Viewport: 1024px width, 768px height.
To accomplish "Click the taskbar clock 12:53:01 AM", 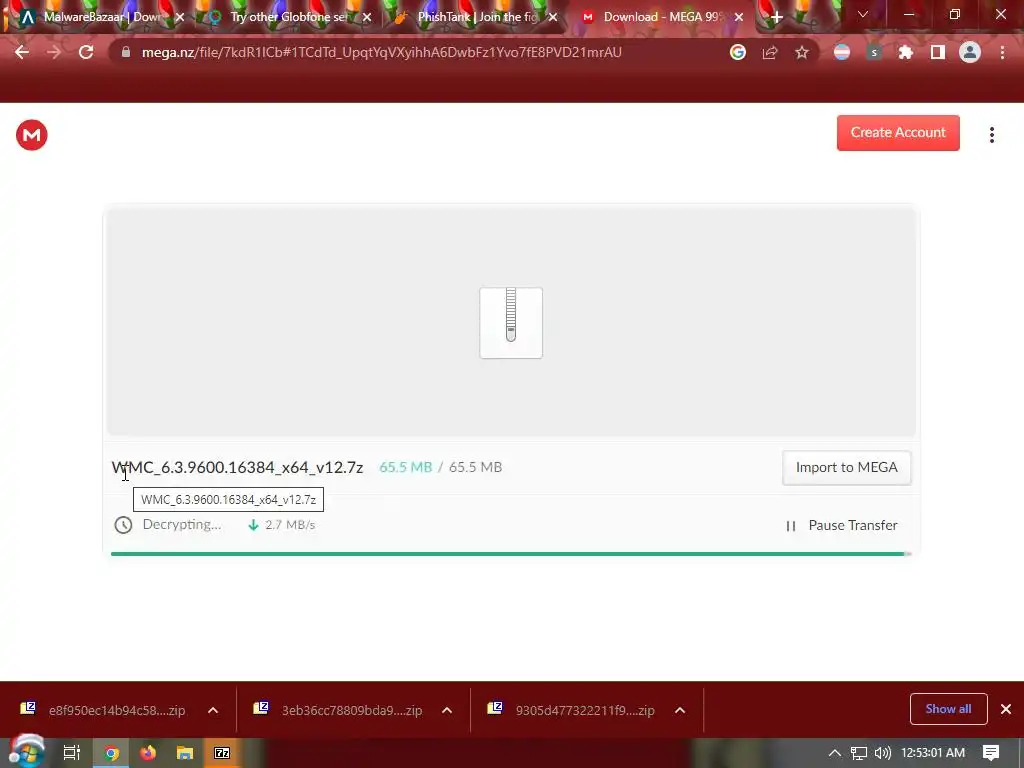I will (933, 753).
